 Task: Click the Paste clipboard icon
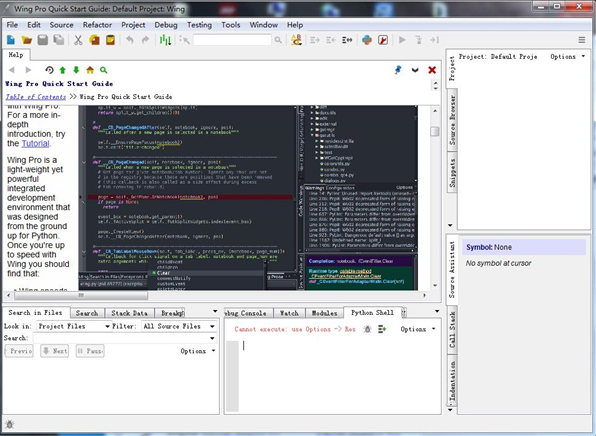110,40
